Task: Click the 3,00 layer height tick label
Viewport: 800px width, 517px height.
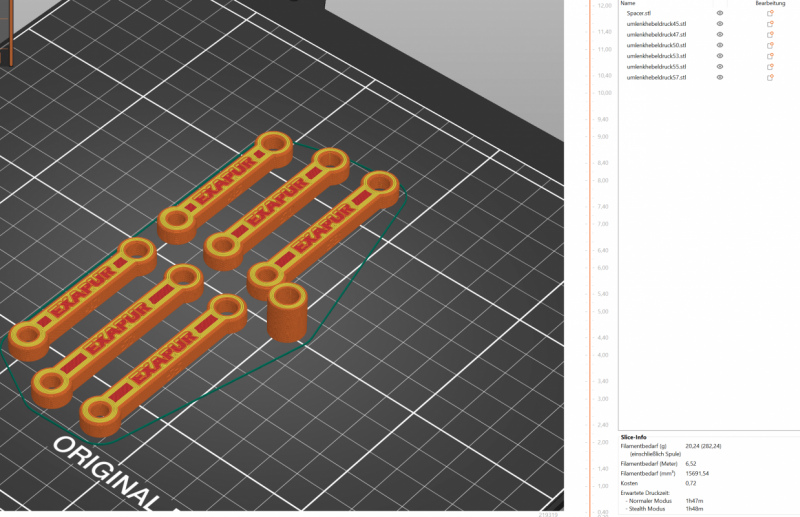Action: click(x=603, y=399)
